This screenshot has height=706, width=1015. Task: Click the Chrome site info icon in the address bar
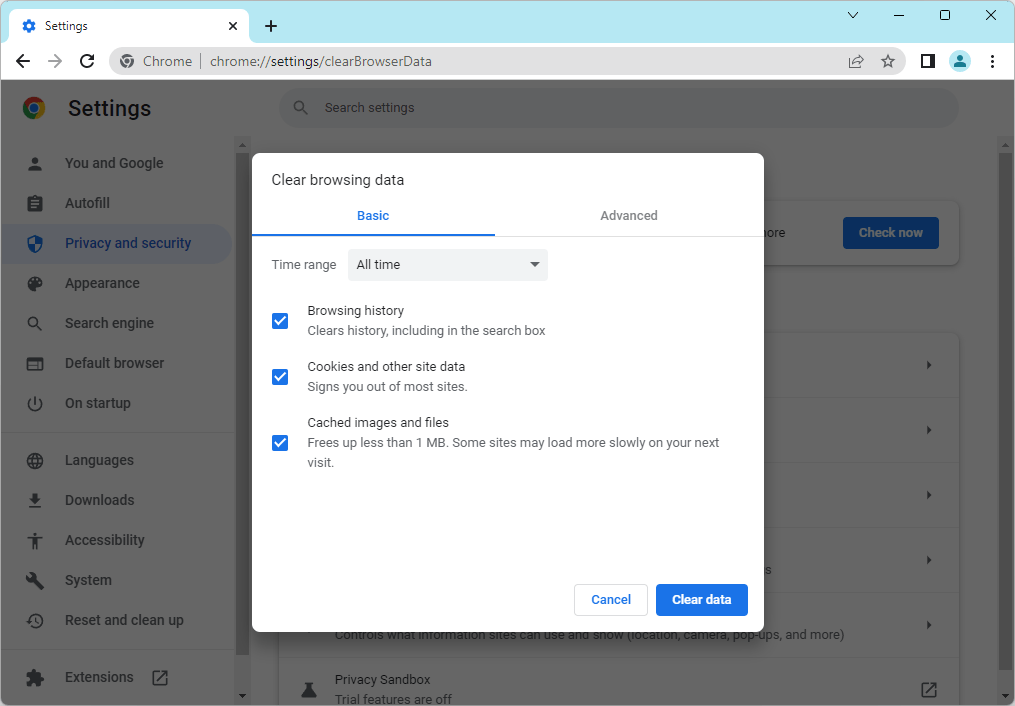[x=128, y=61]
